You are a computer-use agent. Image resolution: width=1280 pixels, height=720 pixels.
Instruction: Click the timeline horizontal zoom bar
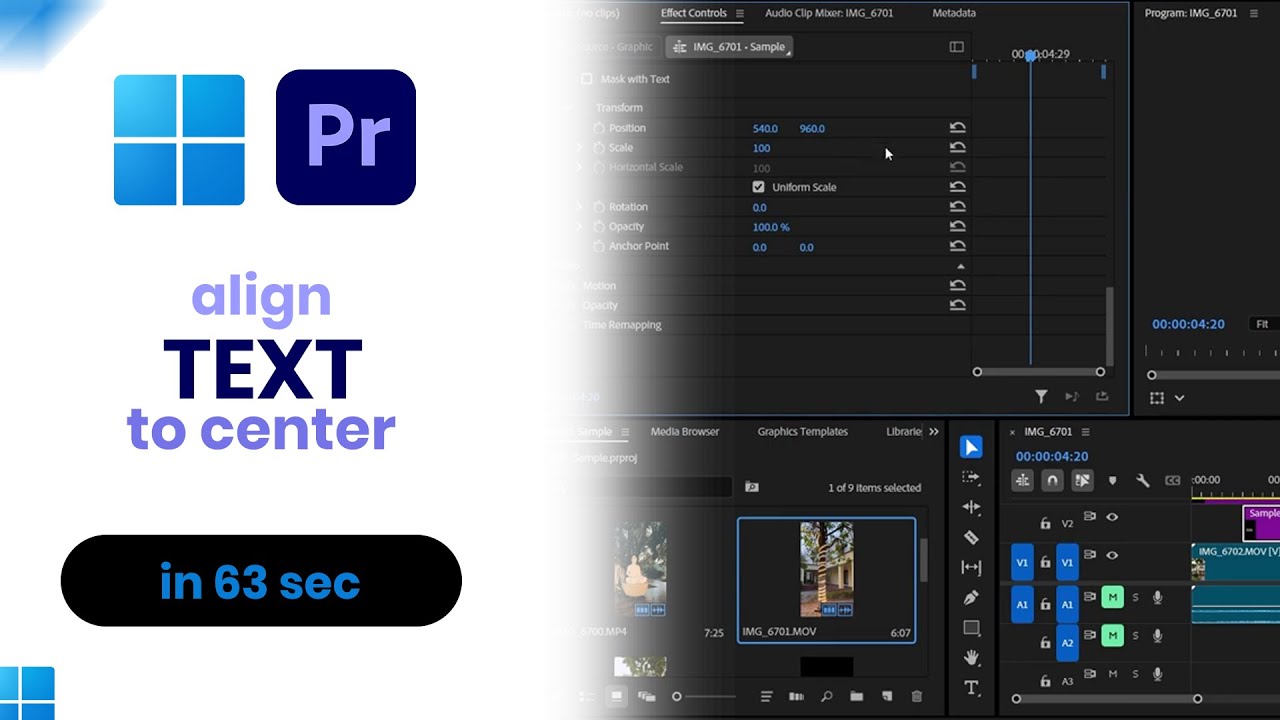1107,699
